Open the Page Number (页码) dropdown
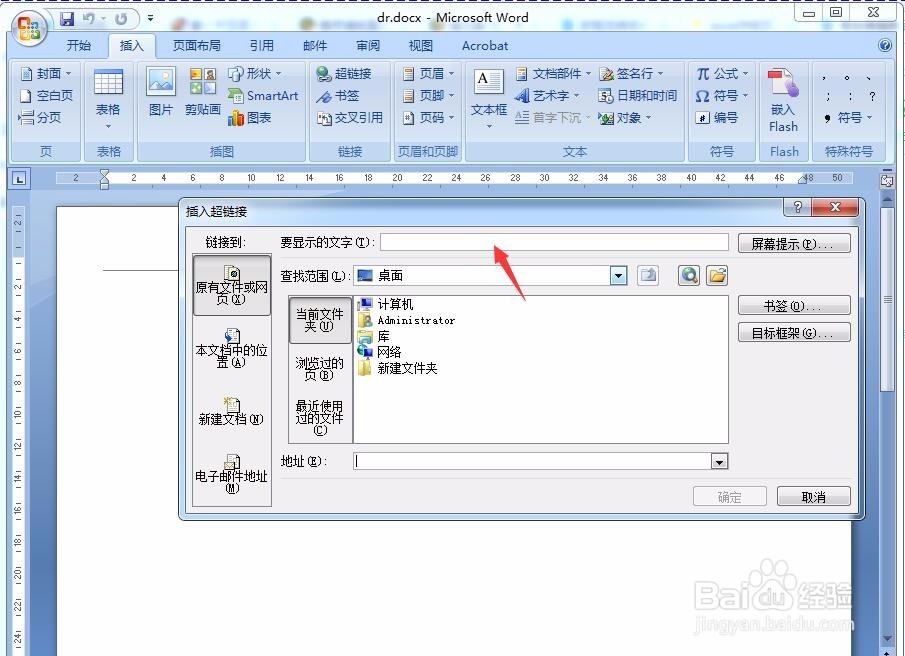Image resolution: width=905 pixels, height=656 pixels. point(428,117)
